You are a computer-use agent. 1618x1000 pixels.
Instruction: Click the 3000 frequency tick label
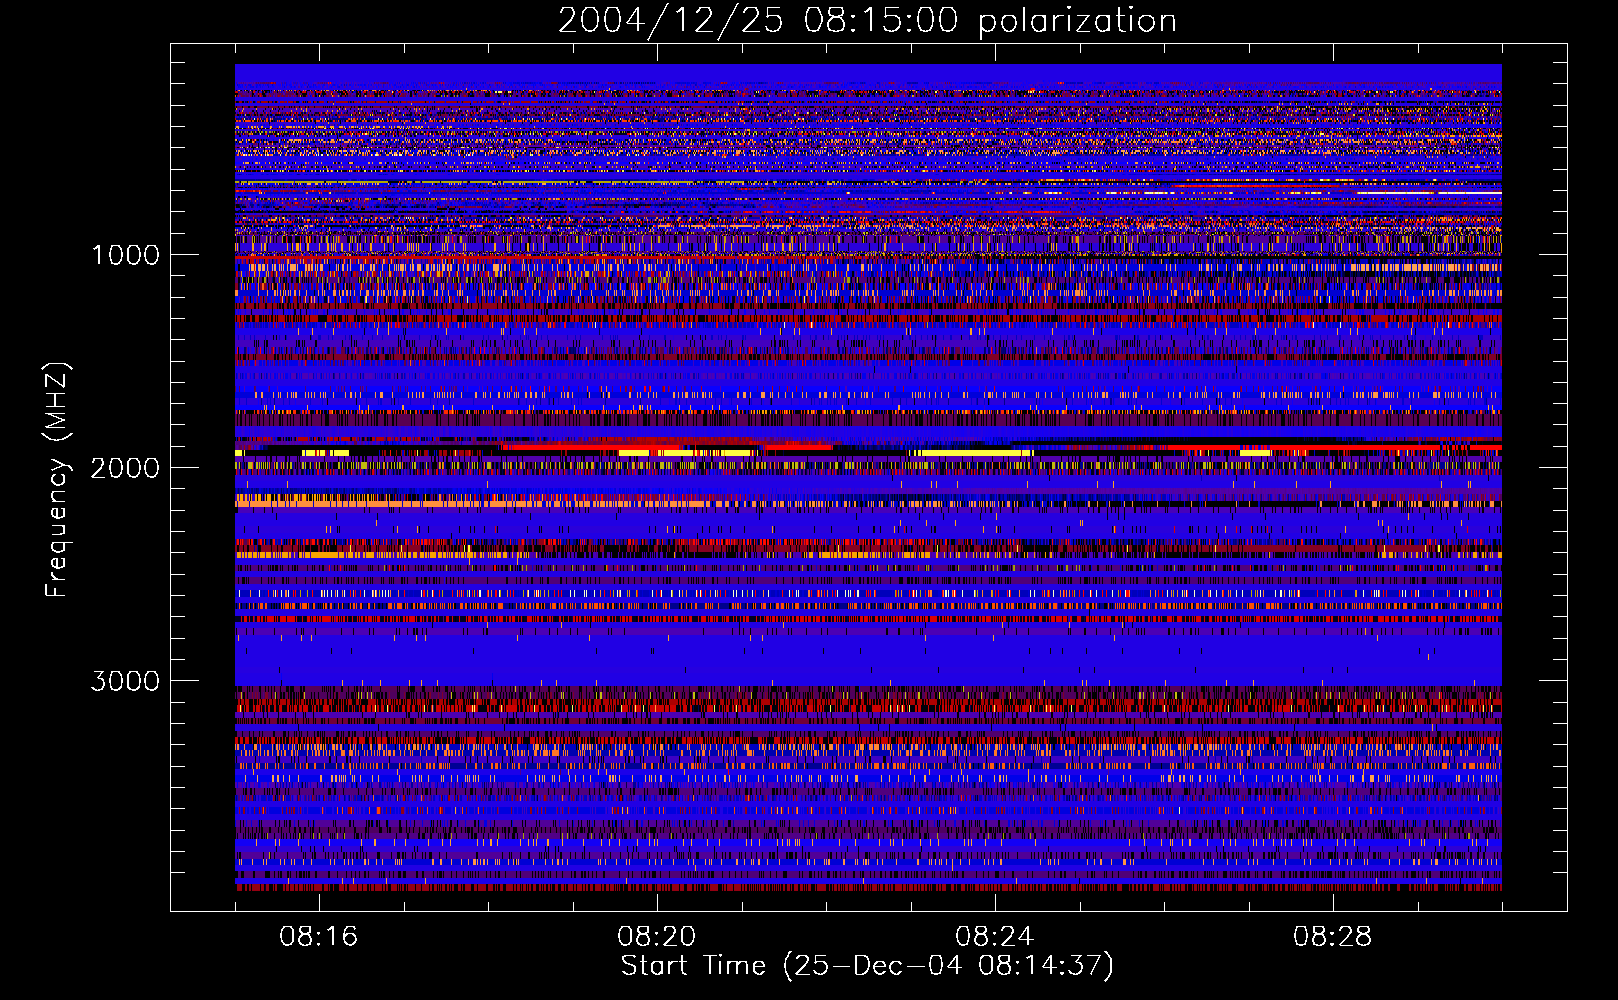point(125,681)
